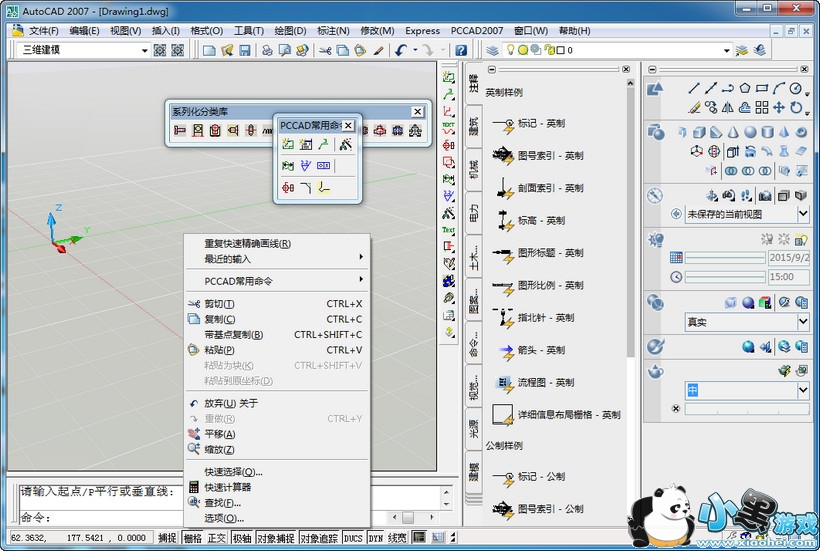Screen dimensions: 820x551
Task: Click 选项(O)... in context menu
Action: tap(224, 518)
